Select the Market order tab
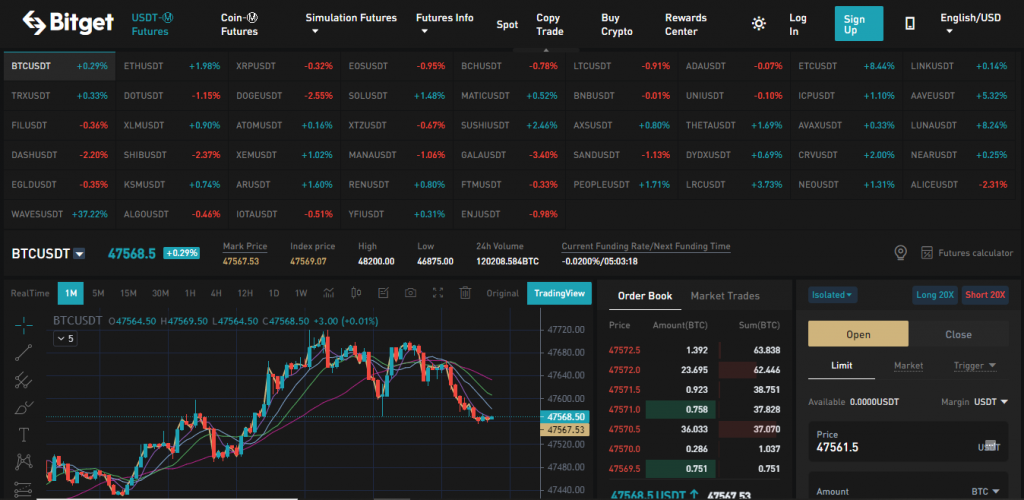Viewport: 1024px width, 500px height. [x=908, y=366]
